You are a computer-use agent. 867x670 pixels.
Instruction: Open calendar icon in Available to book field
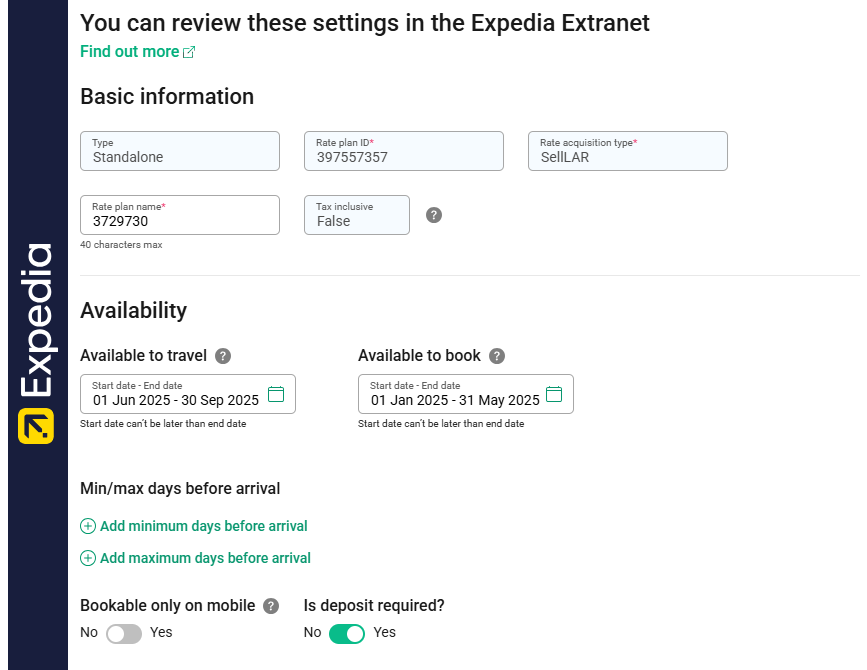pyautogui.click(x=553, y=394)
